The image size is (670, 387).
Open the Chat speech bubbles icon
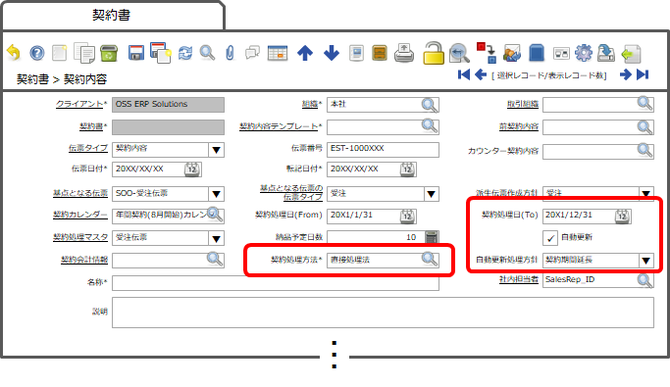click(253, 53)
